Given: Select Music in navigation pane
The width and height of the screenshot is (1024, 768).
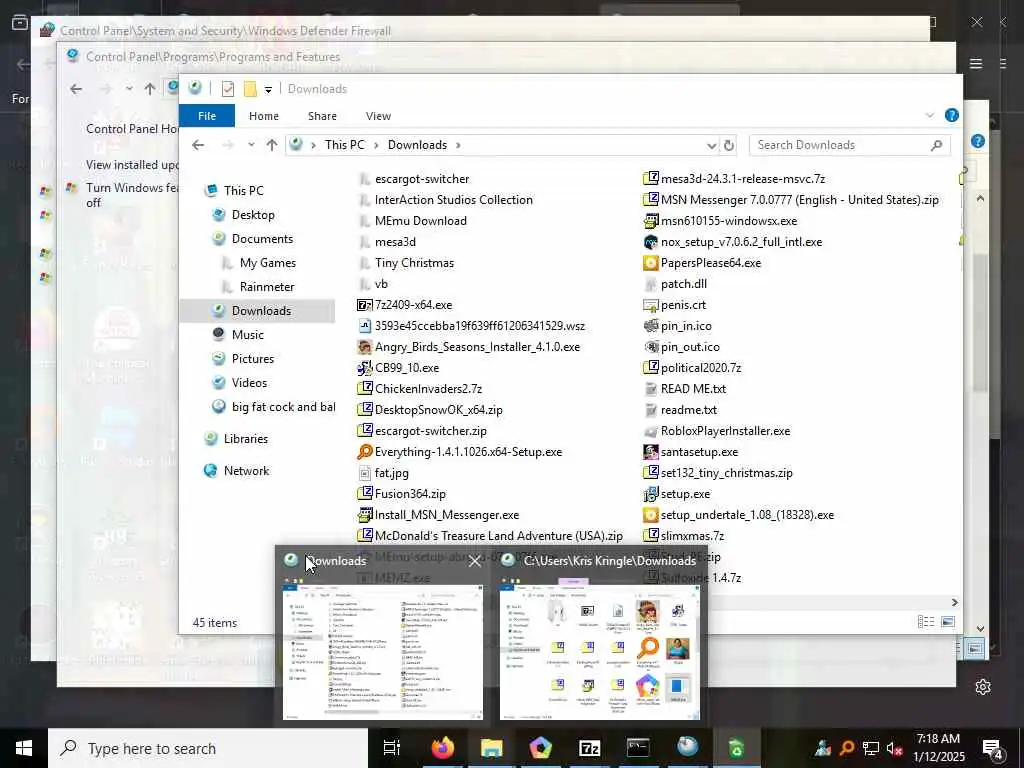Looking at the screenshot, I should click(248, 335).
